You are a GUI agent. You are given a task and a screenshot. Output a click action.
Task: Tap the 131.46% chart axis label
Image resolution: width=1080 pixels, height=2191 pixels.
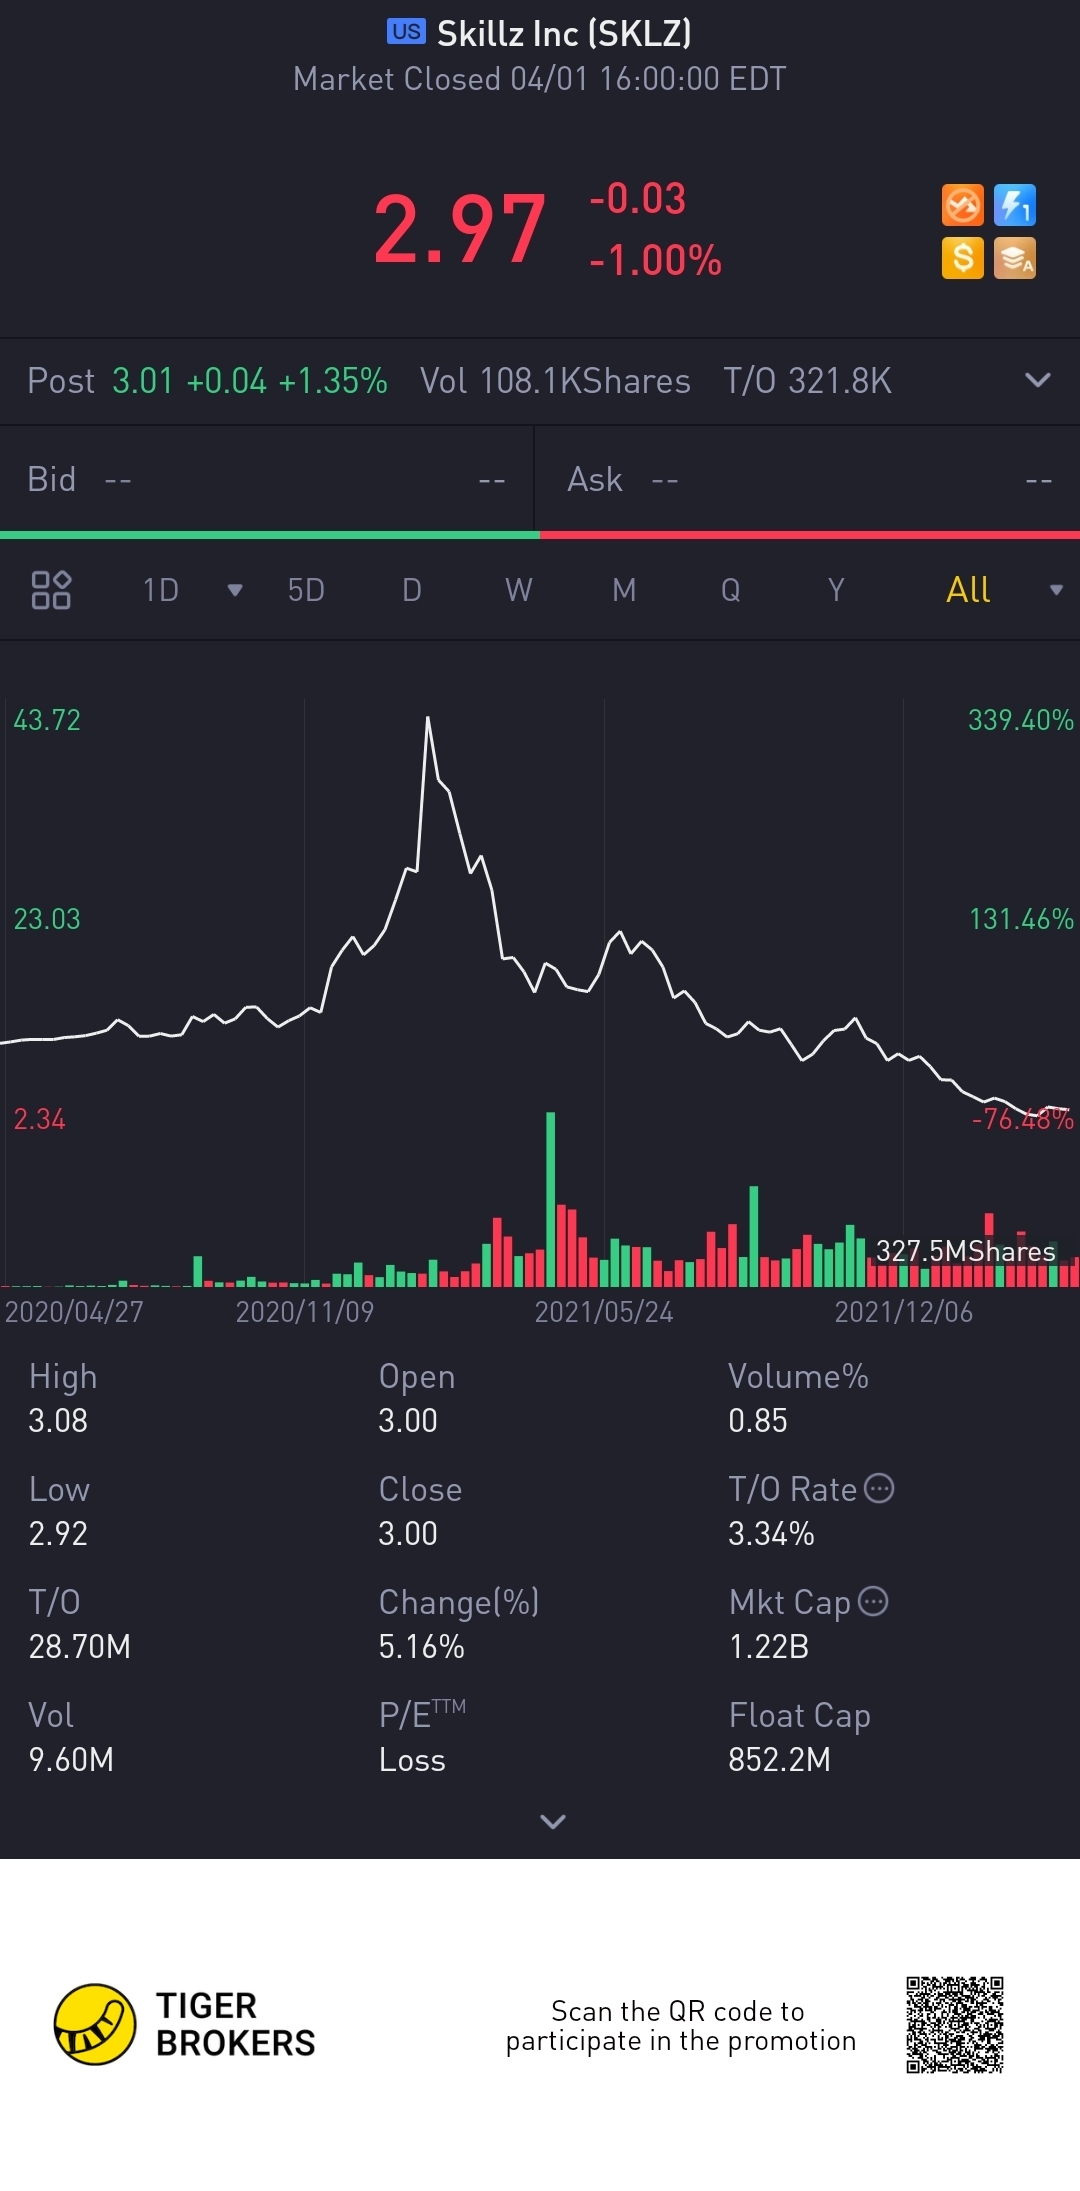coord(1020,919)
